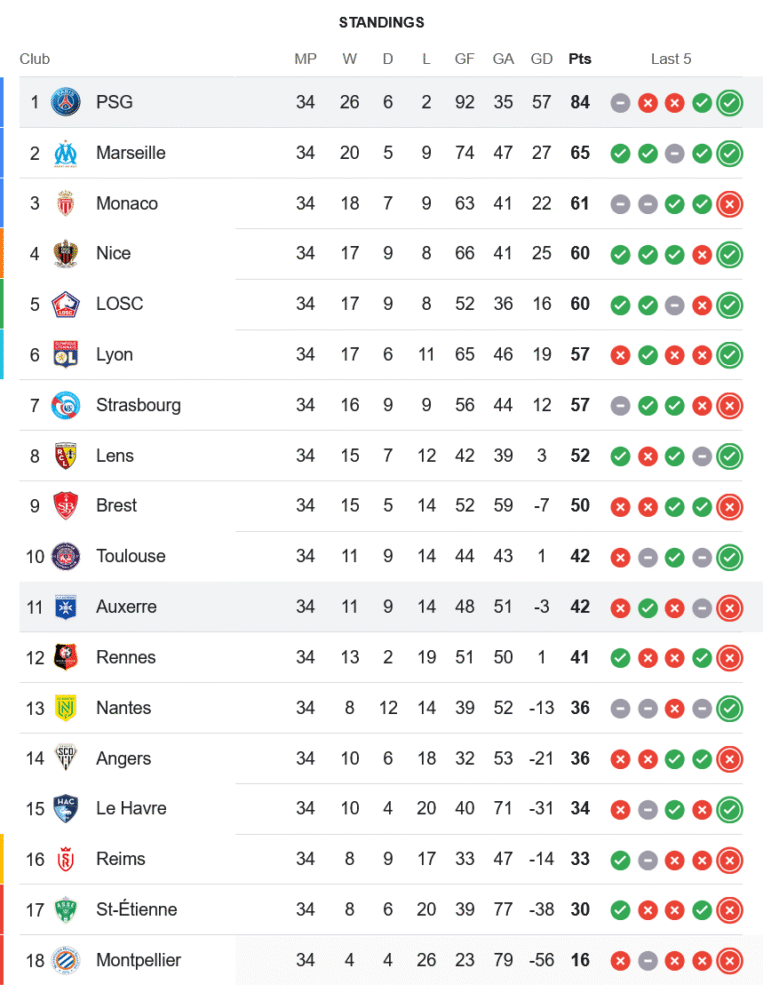Click the Club column header
763x1000 pixels.
click(x=35, y=59)
